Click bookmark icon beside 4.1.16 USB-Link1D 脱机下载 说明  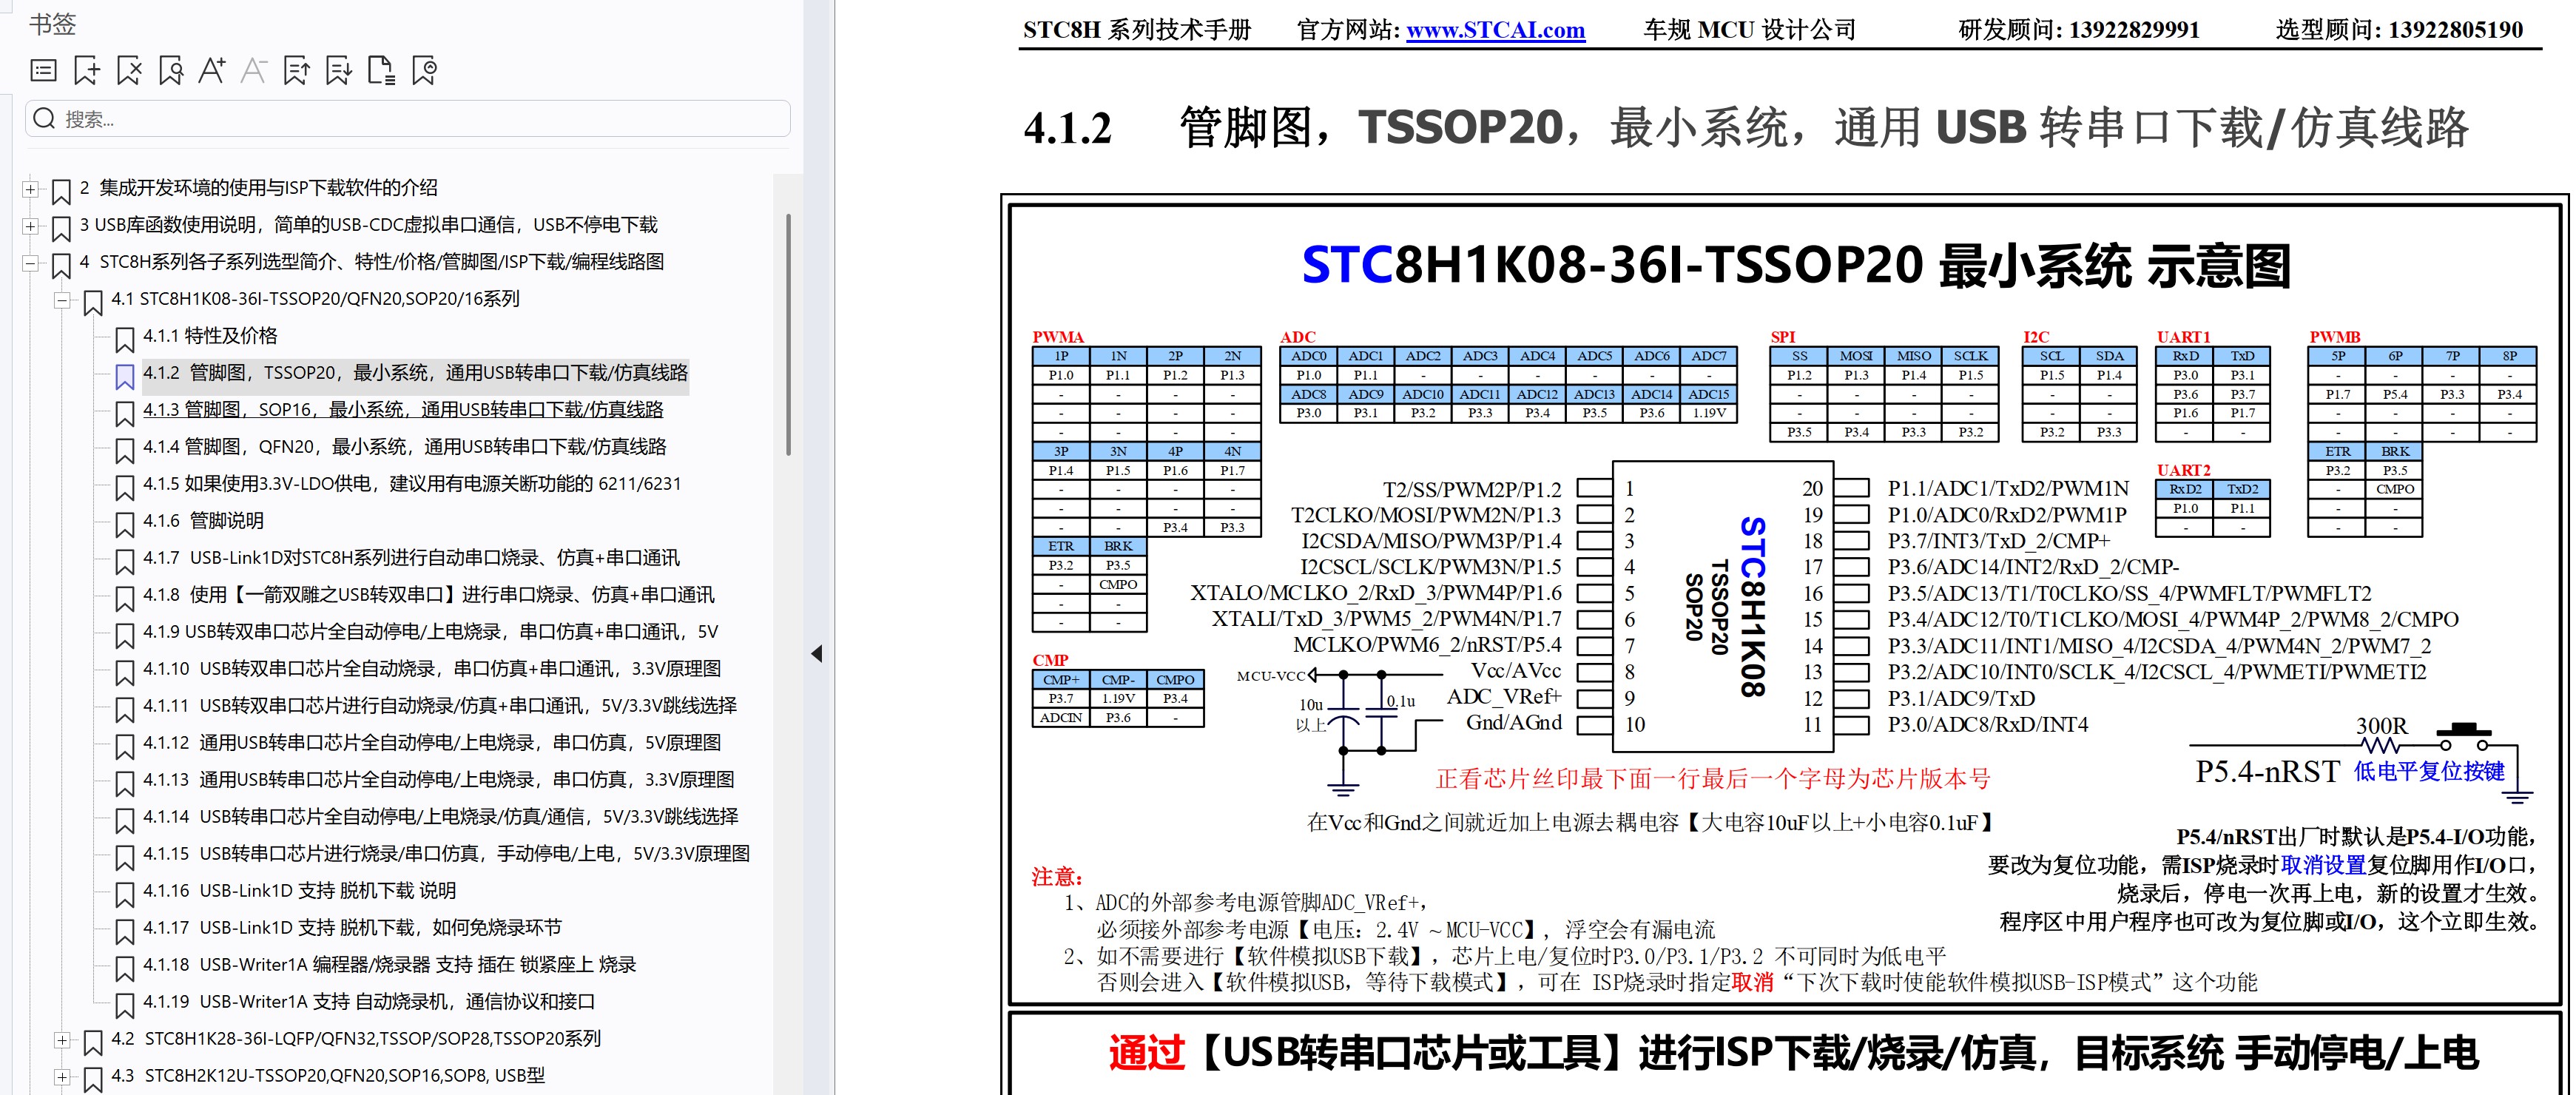coord(125,894)
